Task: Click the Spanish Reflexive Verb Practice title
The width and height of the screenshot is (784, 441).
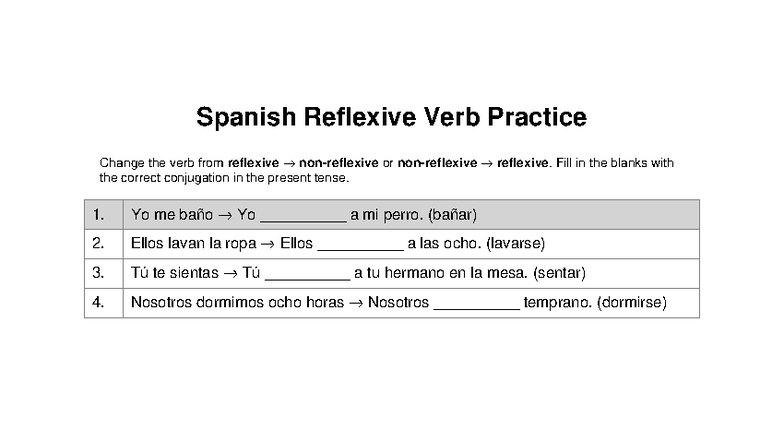Action: point(391,118)
